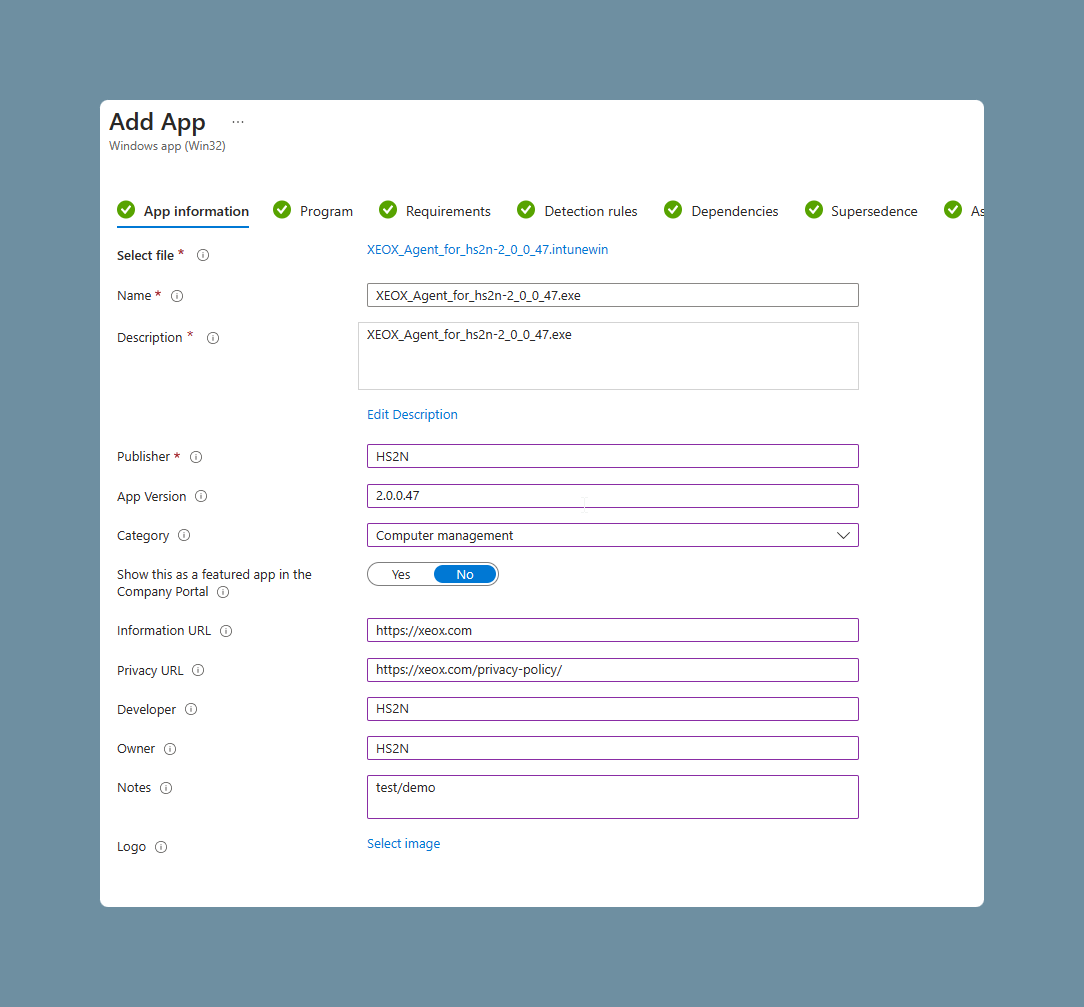This screenshot has height=1007, width=1084.
Task: Focus the Description text area
Action: [x=608, y=356]
